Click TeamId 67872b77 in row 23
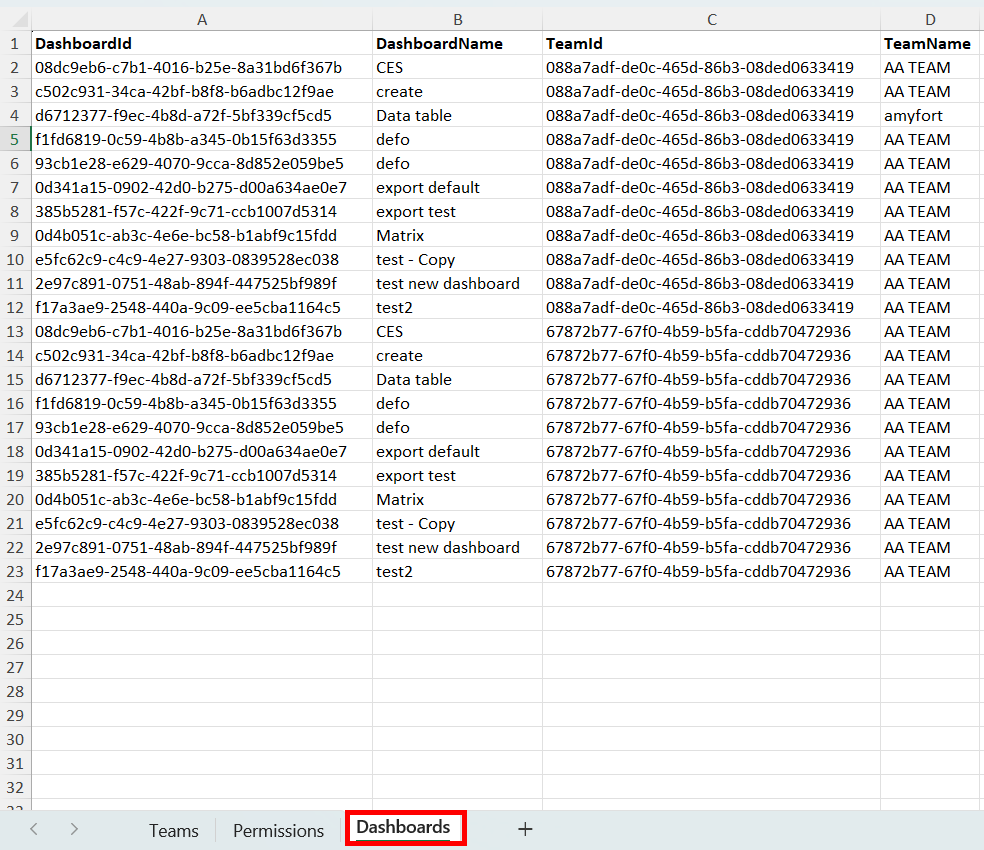Screen dimensions: 984x850 tap(712, 571)
